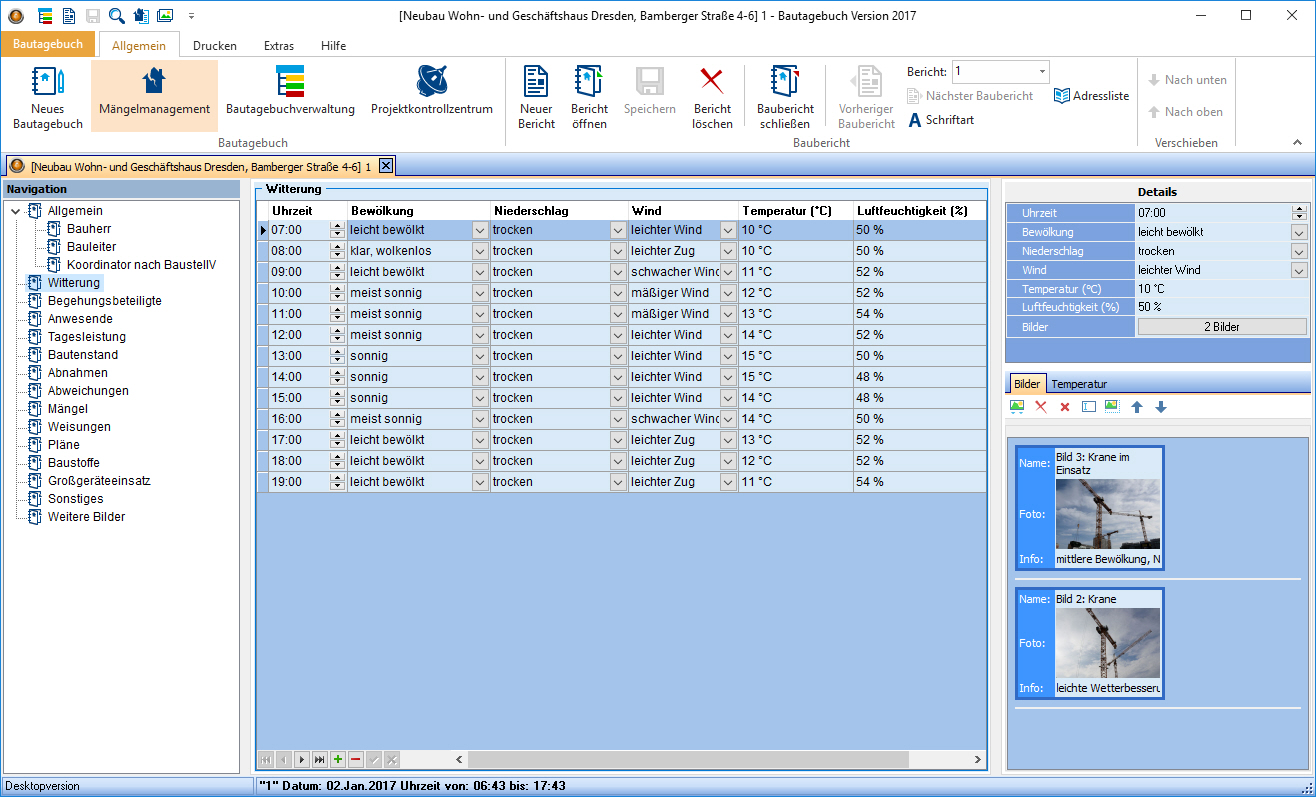The width and height of the screenshot is (1316, 797).
Task: Select Großgeräteeinsatz in navigation tree
Action: 99,481
